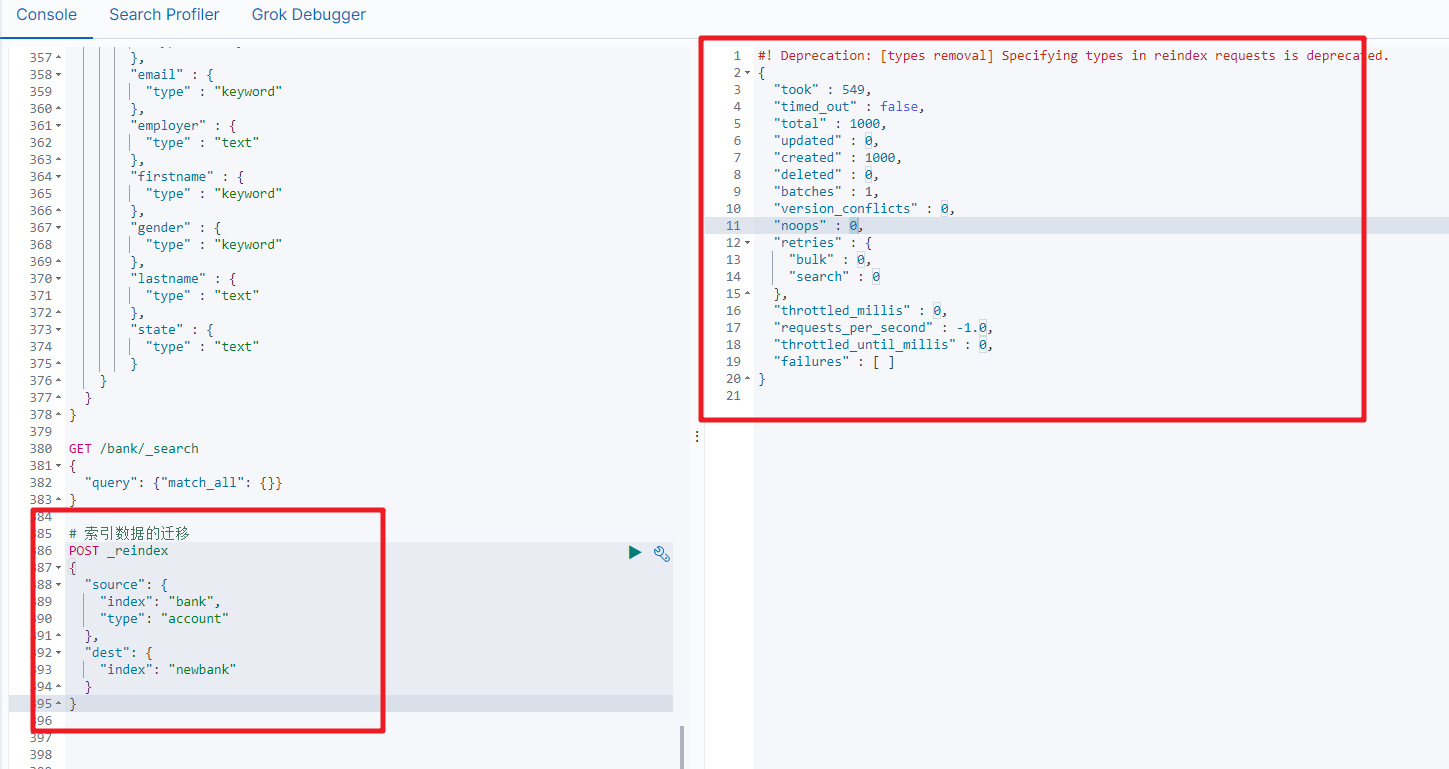Click the "type": "account" line
The height and width of the screenshot is (769, 1449).
164,619
